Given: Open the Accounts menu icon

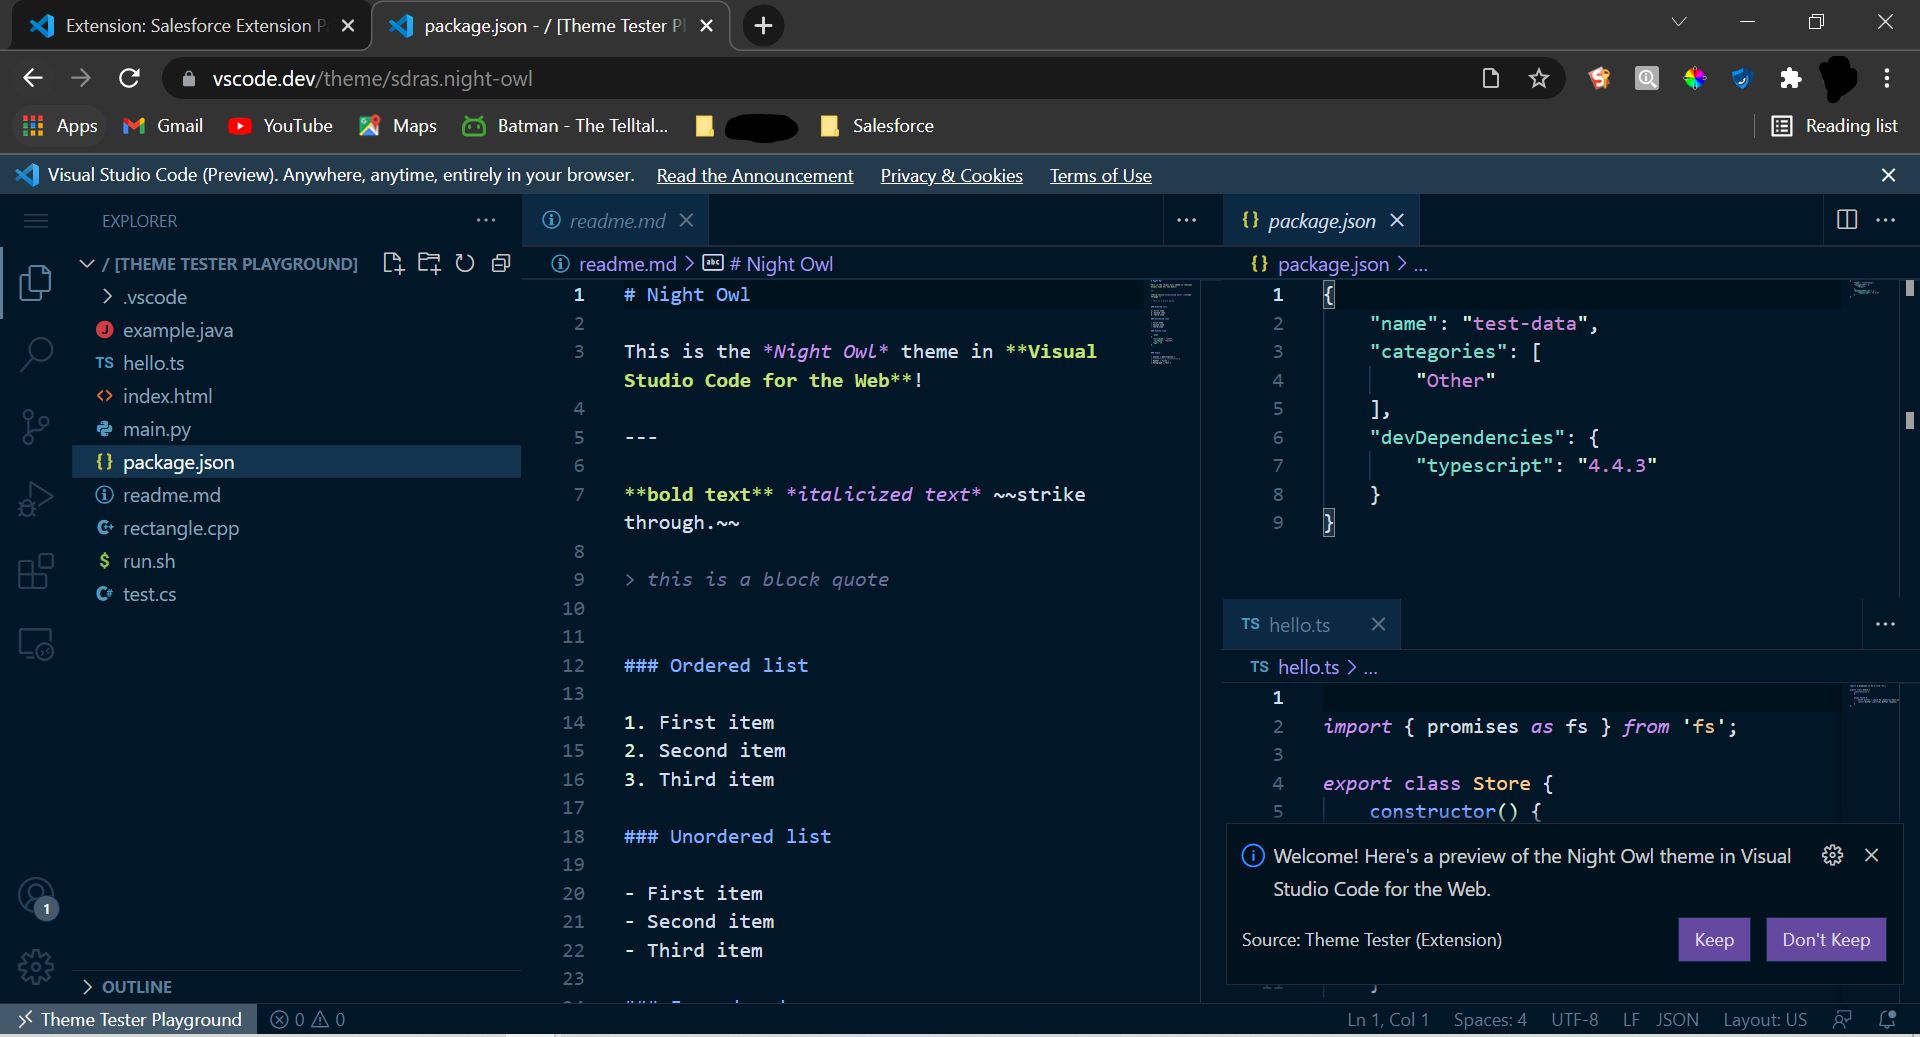Looking at the screenshot, I should click(x=37, y=896).
